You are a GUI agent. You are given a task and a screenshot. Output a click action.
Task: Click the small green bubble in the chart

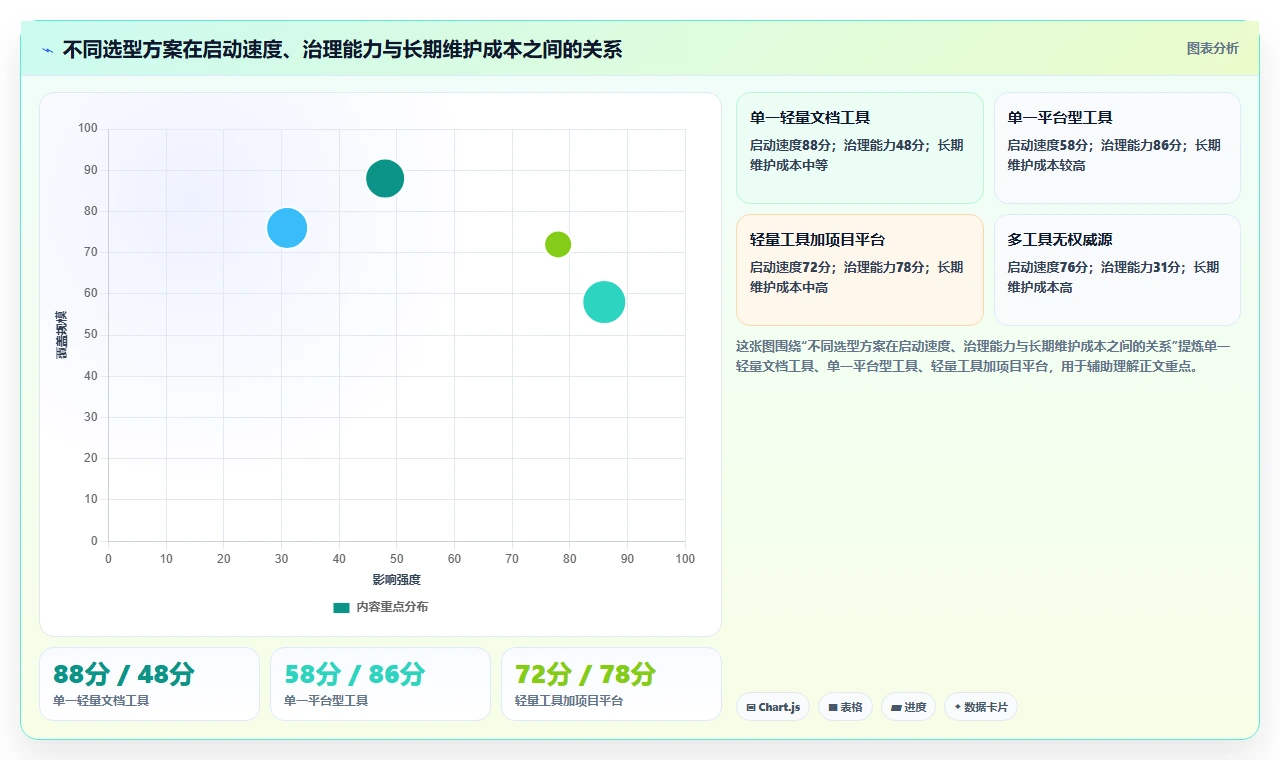coord(558,244)
